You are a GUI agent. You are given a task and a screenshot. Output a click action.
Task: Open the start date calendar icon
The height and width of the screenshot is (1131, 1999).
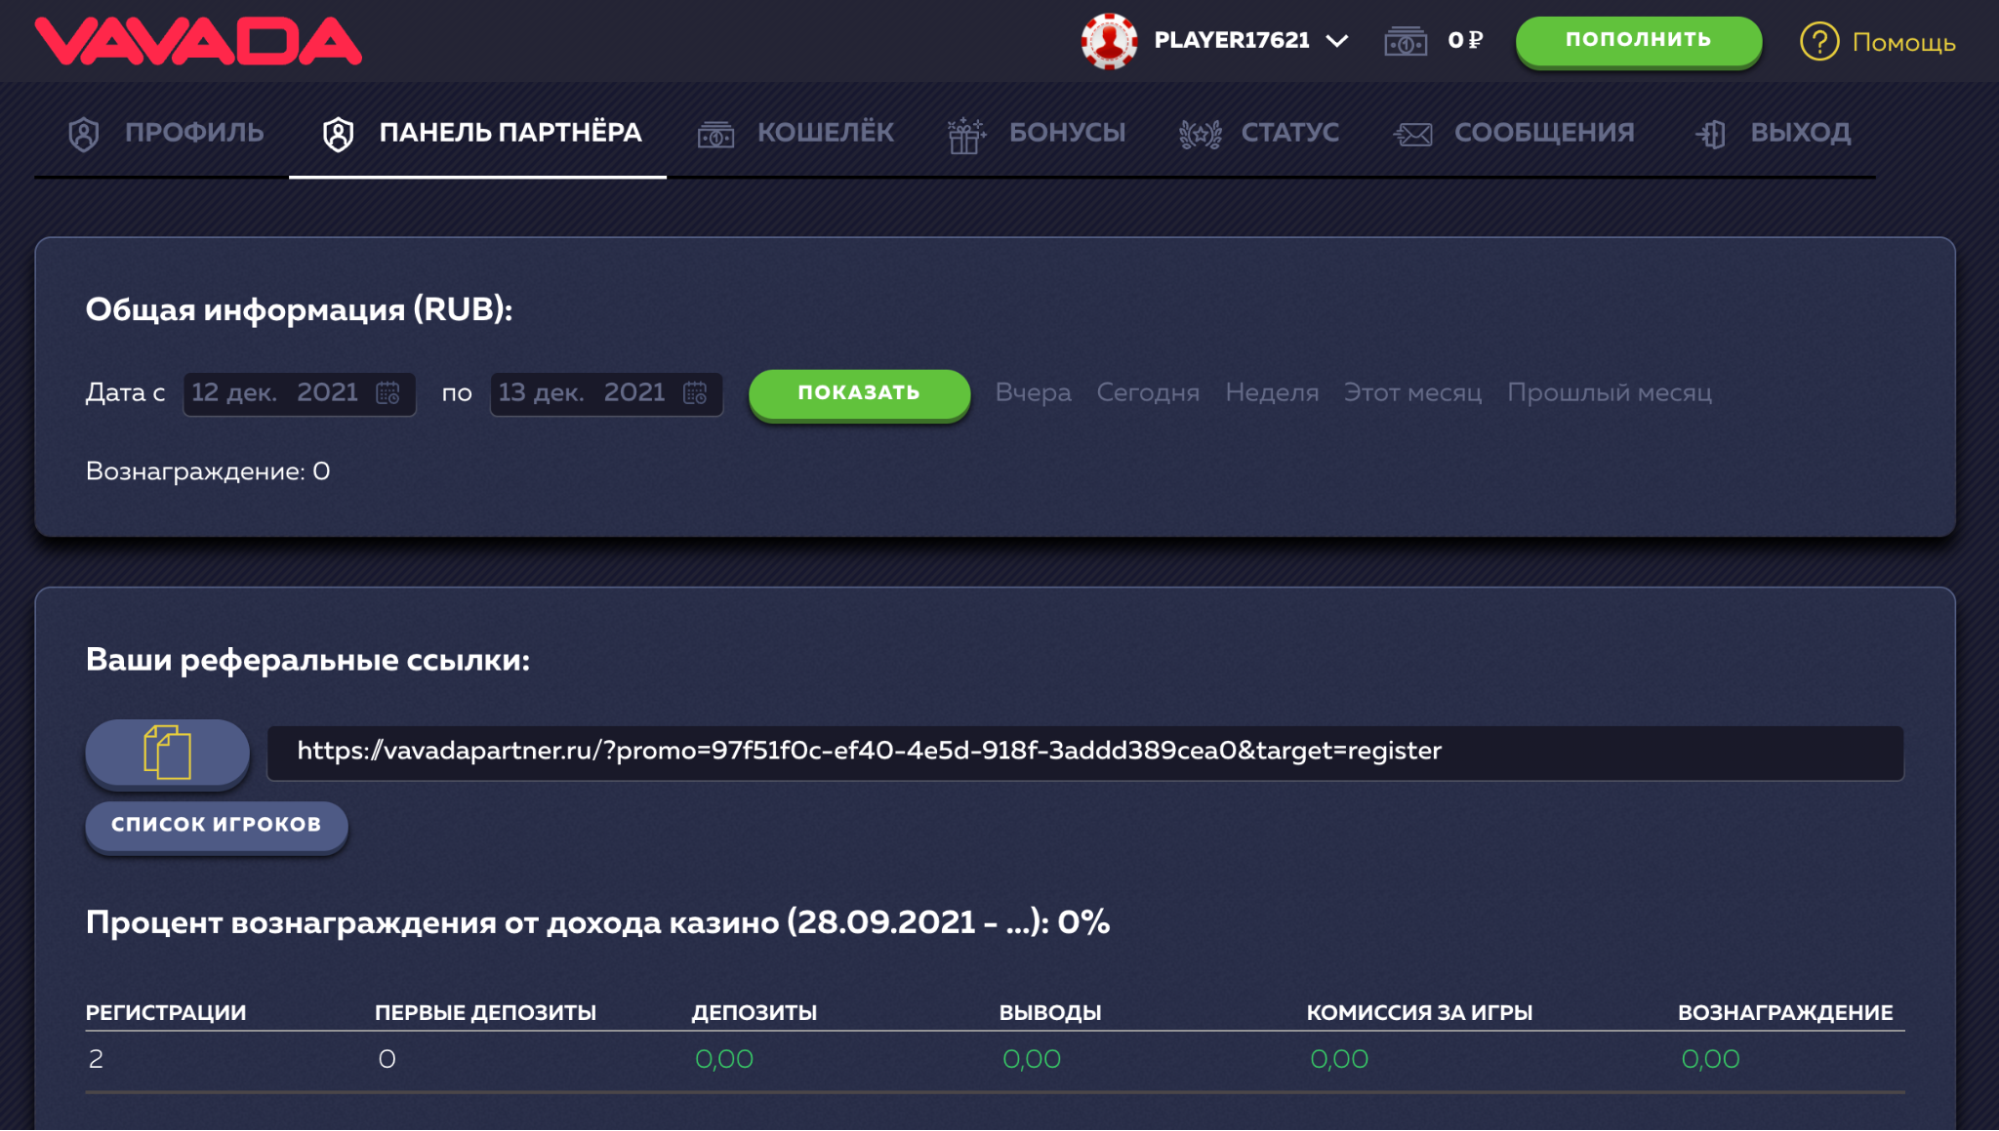388,393
